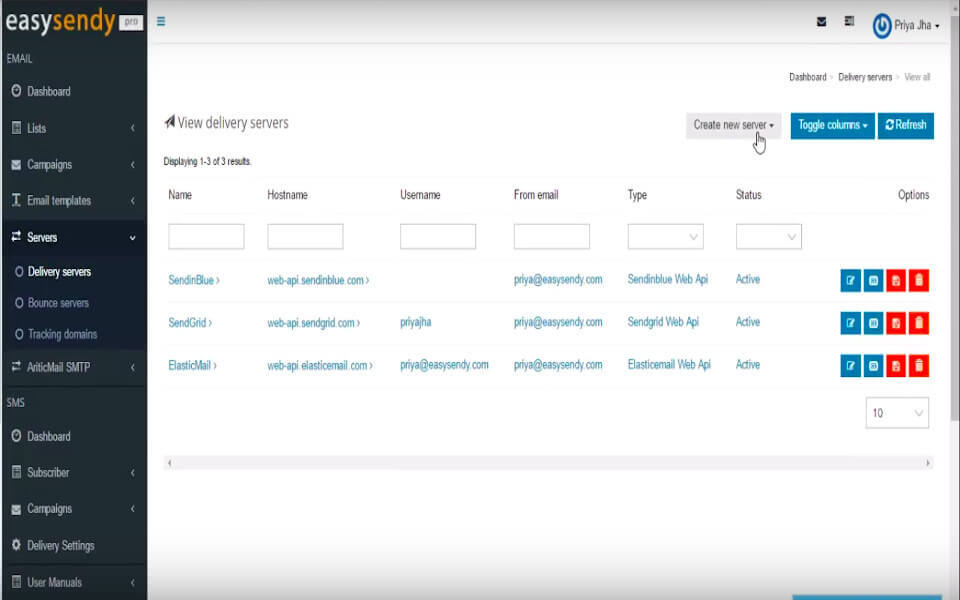Image resolution: width=960 pixels, height=600 pixels.
Task: Delete the SendGrid server trash icon
Action: click(918, 323)
